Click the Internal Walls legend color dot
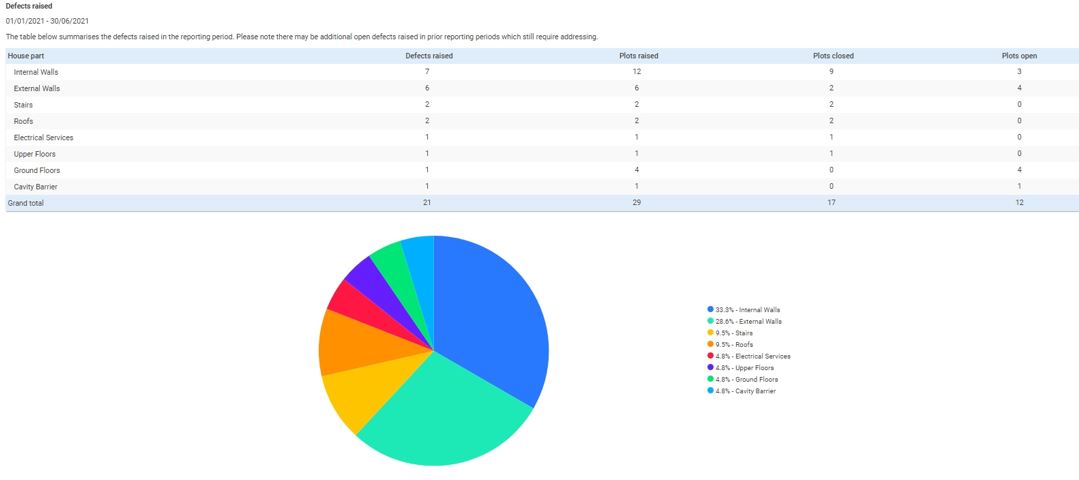Image resolution: width=1079 pixels, height=480 pixels. click(710, 310)
